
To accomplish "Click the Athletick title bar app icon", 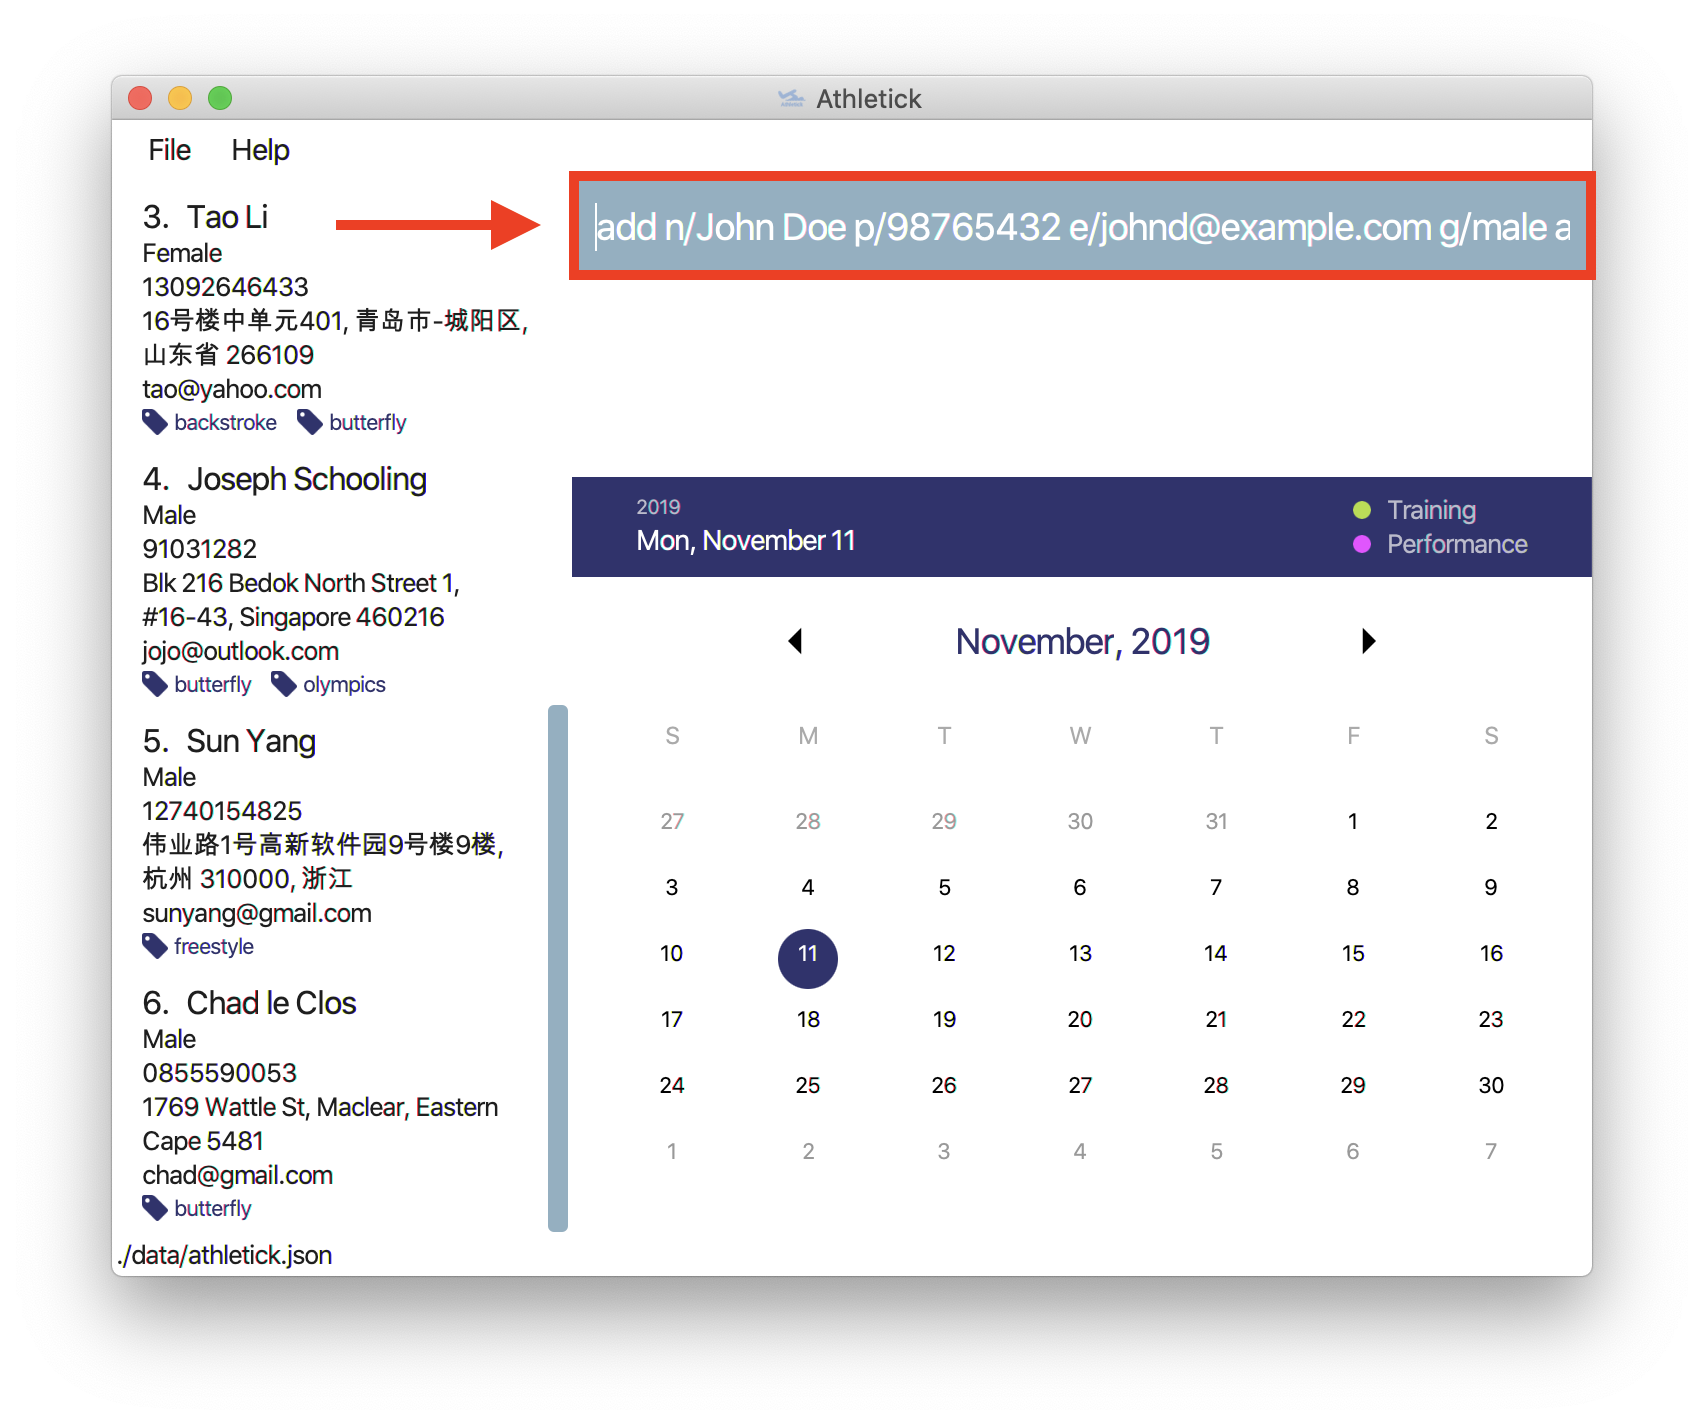I will (791, 98).
